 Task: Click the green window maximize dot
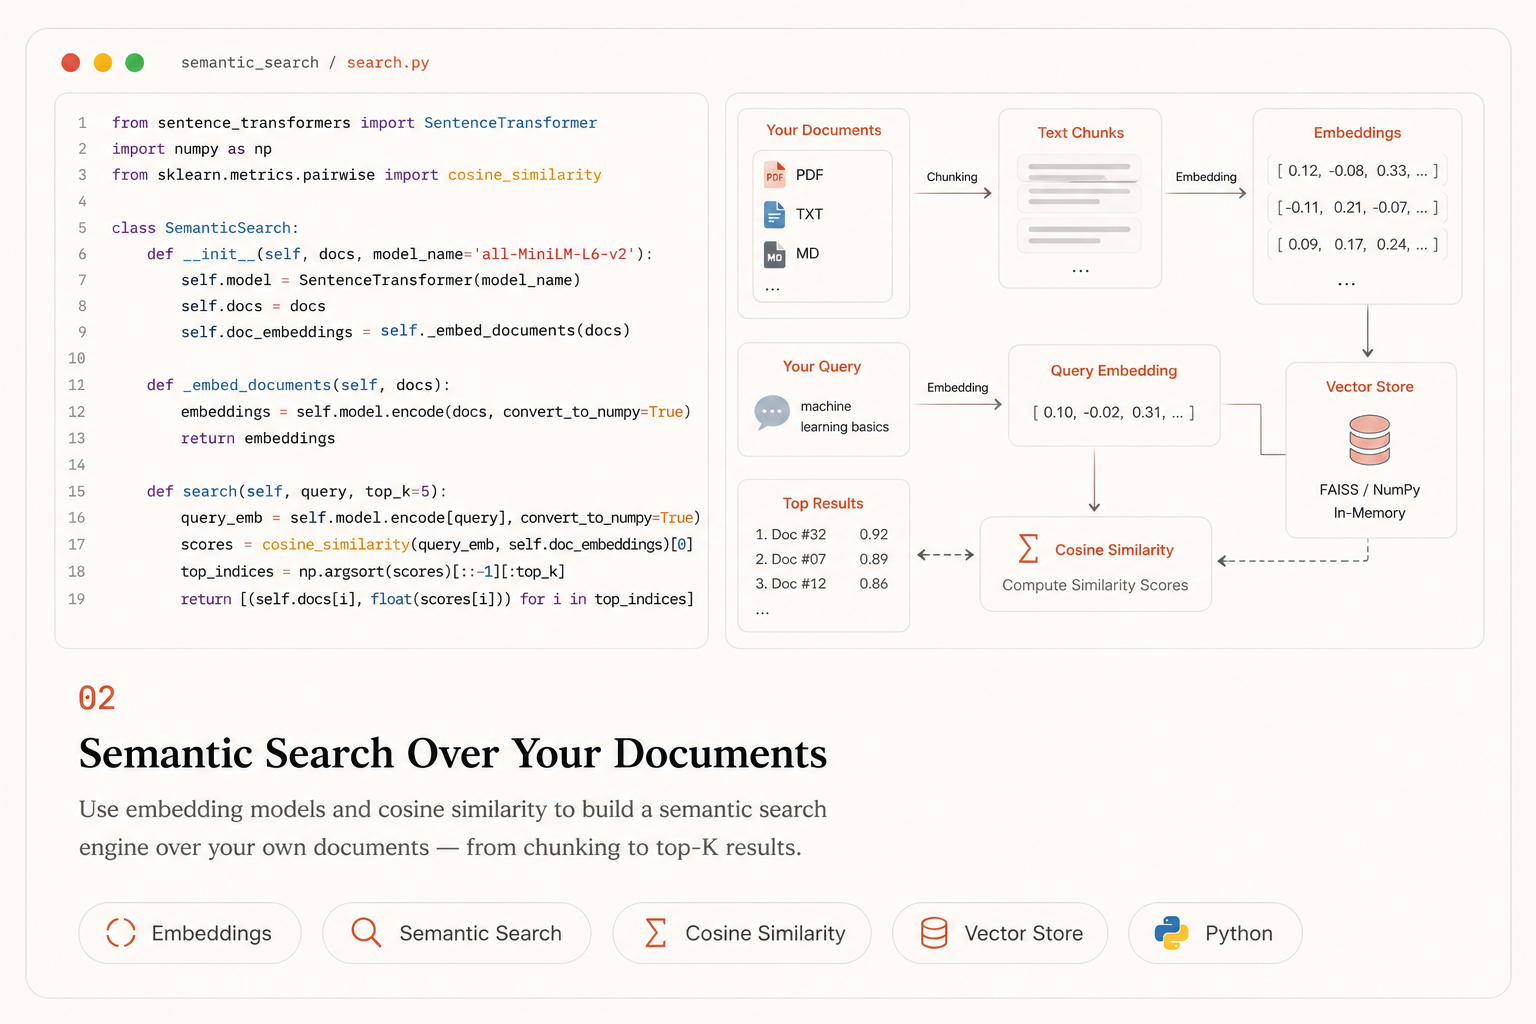tap(135, 62)
